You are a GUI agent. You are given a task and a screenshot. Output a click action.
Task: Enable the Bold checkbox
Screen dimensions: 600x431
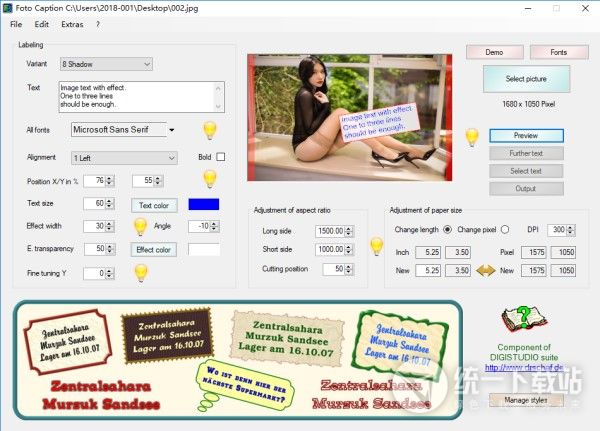220,157
